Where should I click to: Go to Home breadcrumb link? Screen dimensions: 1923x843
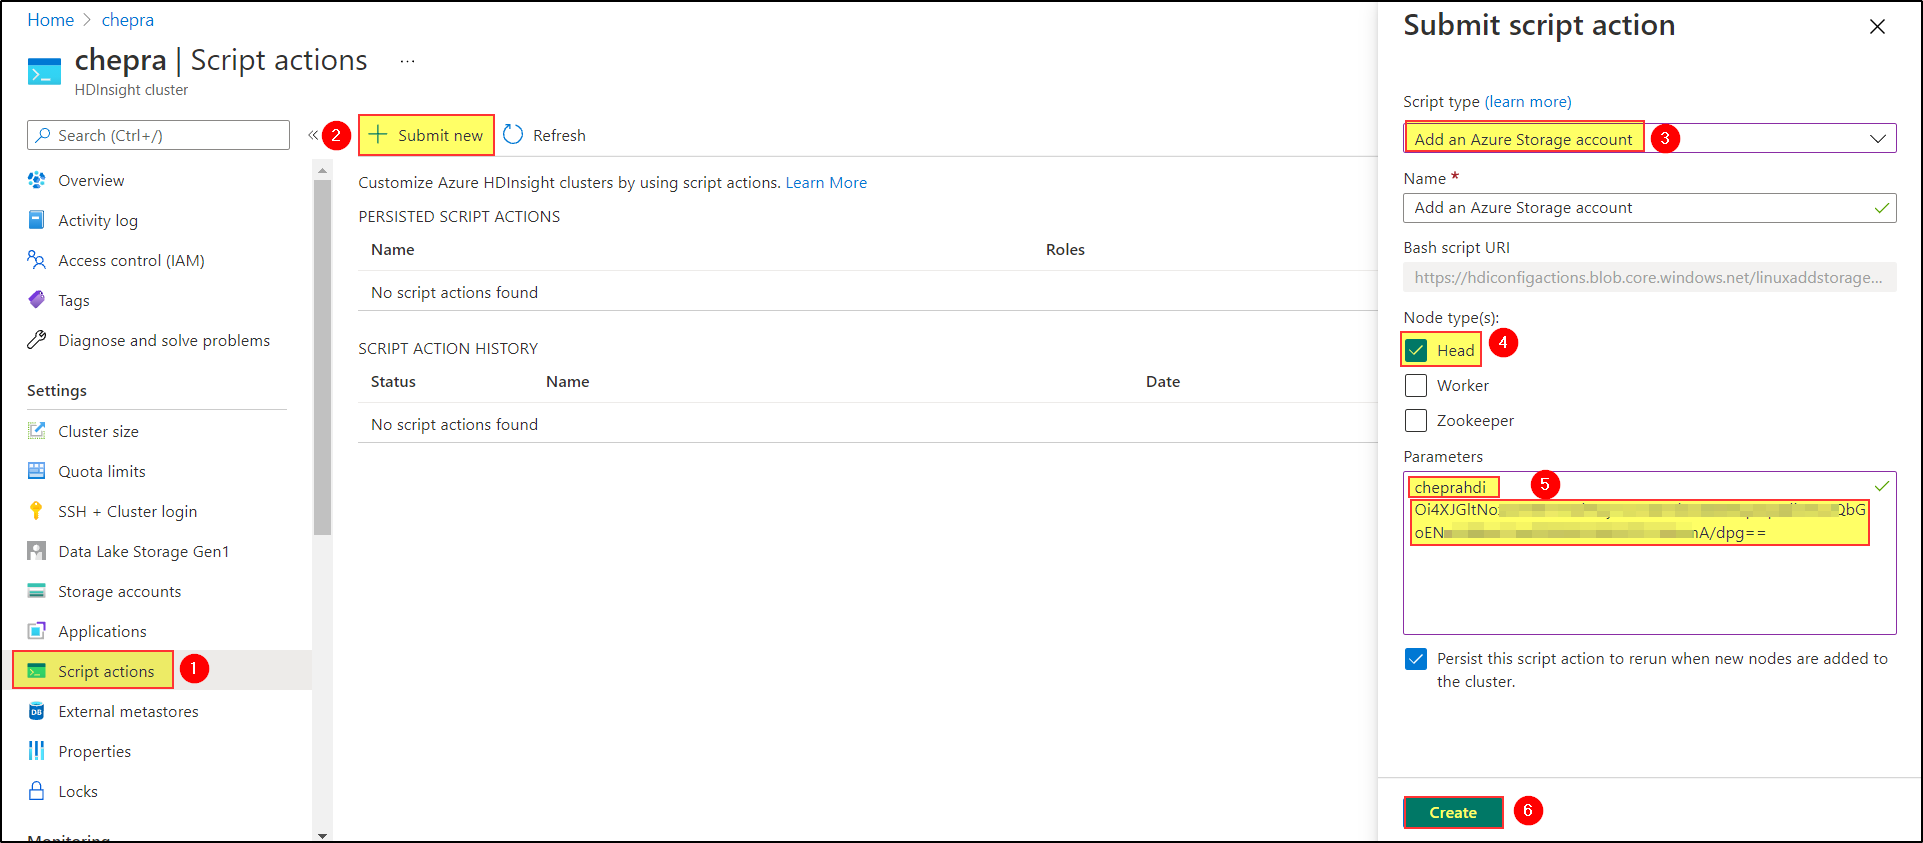click(x=50, y=20)
